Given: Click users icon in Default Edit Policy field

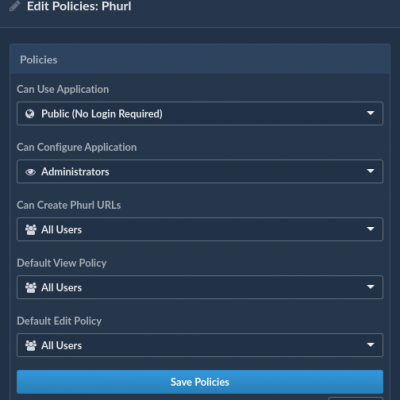Looking at the screenshot, I should [31, 346].
